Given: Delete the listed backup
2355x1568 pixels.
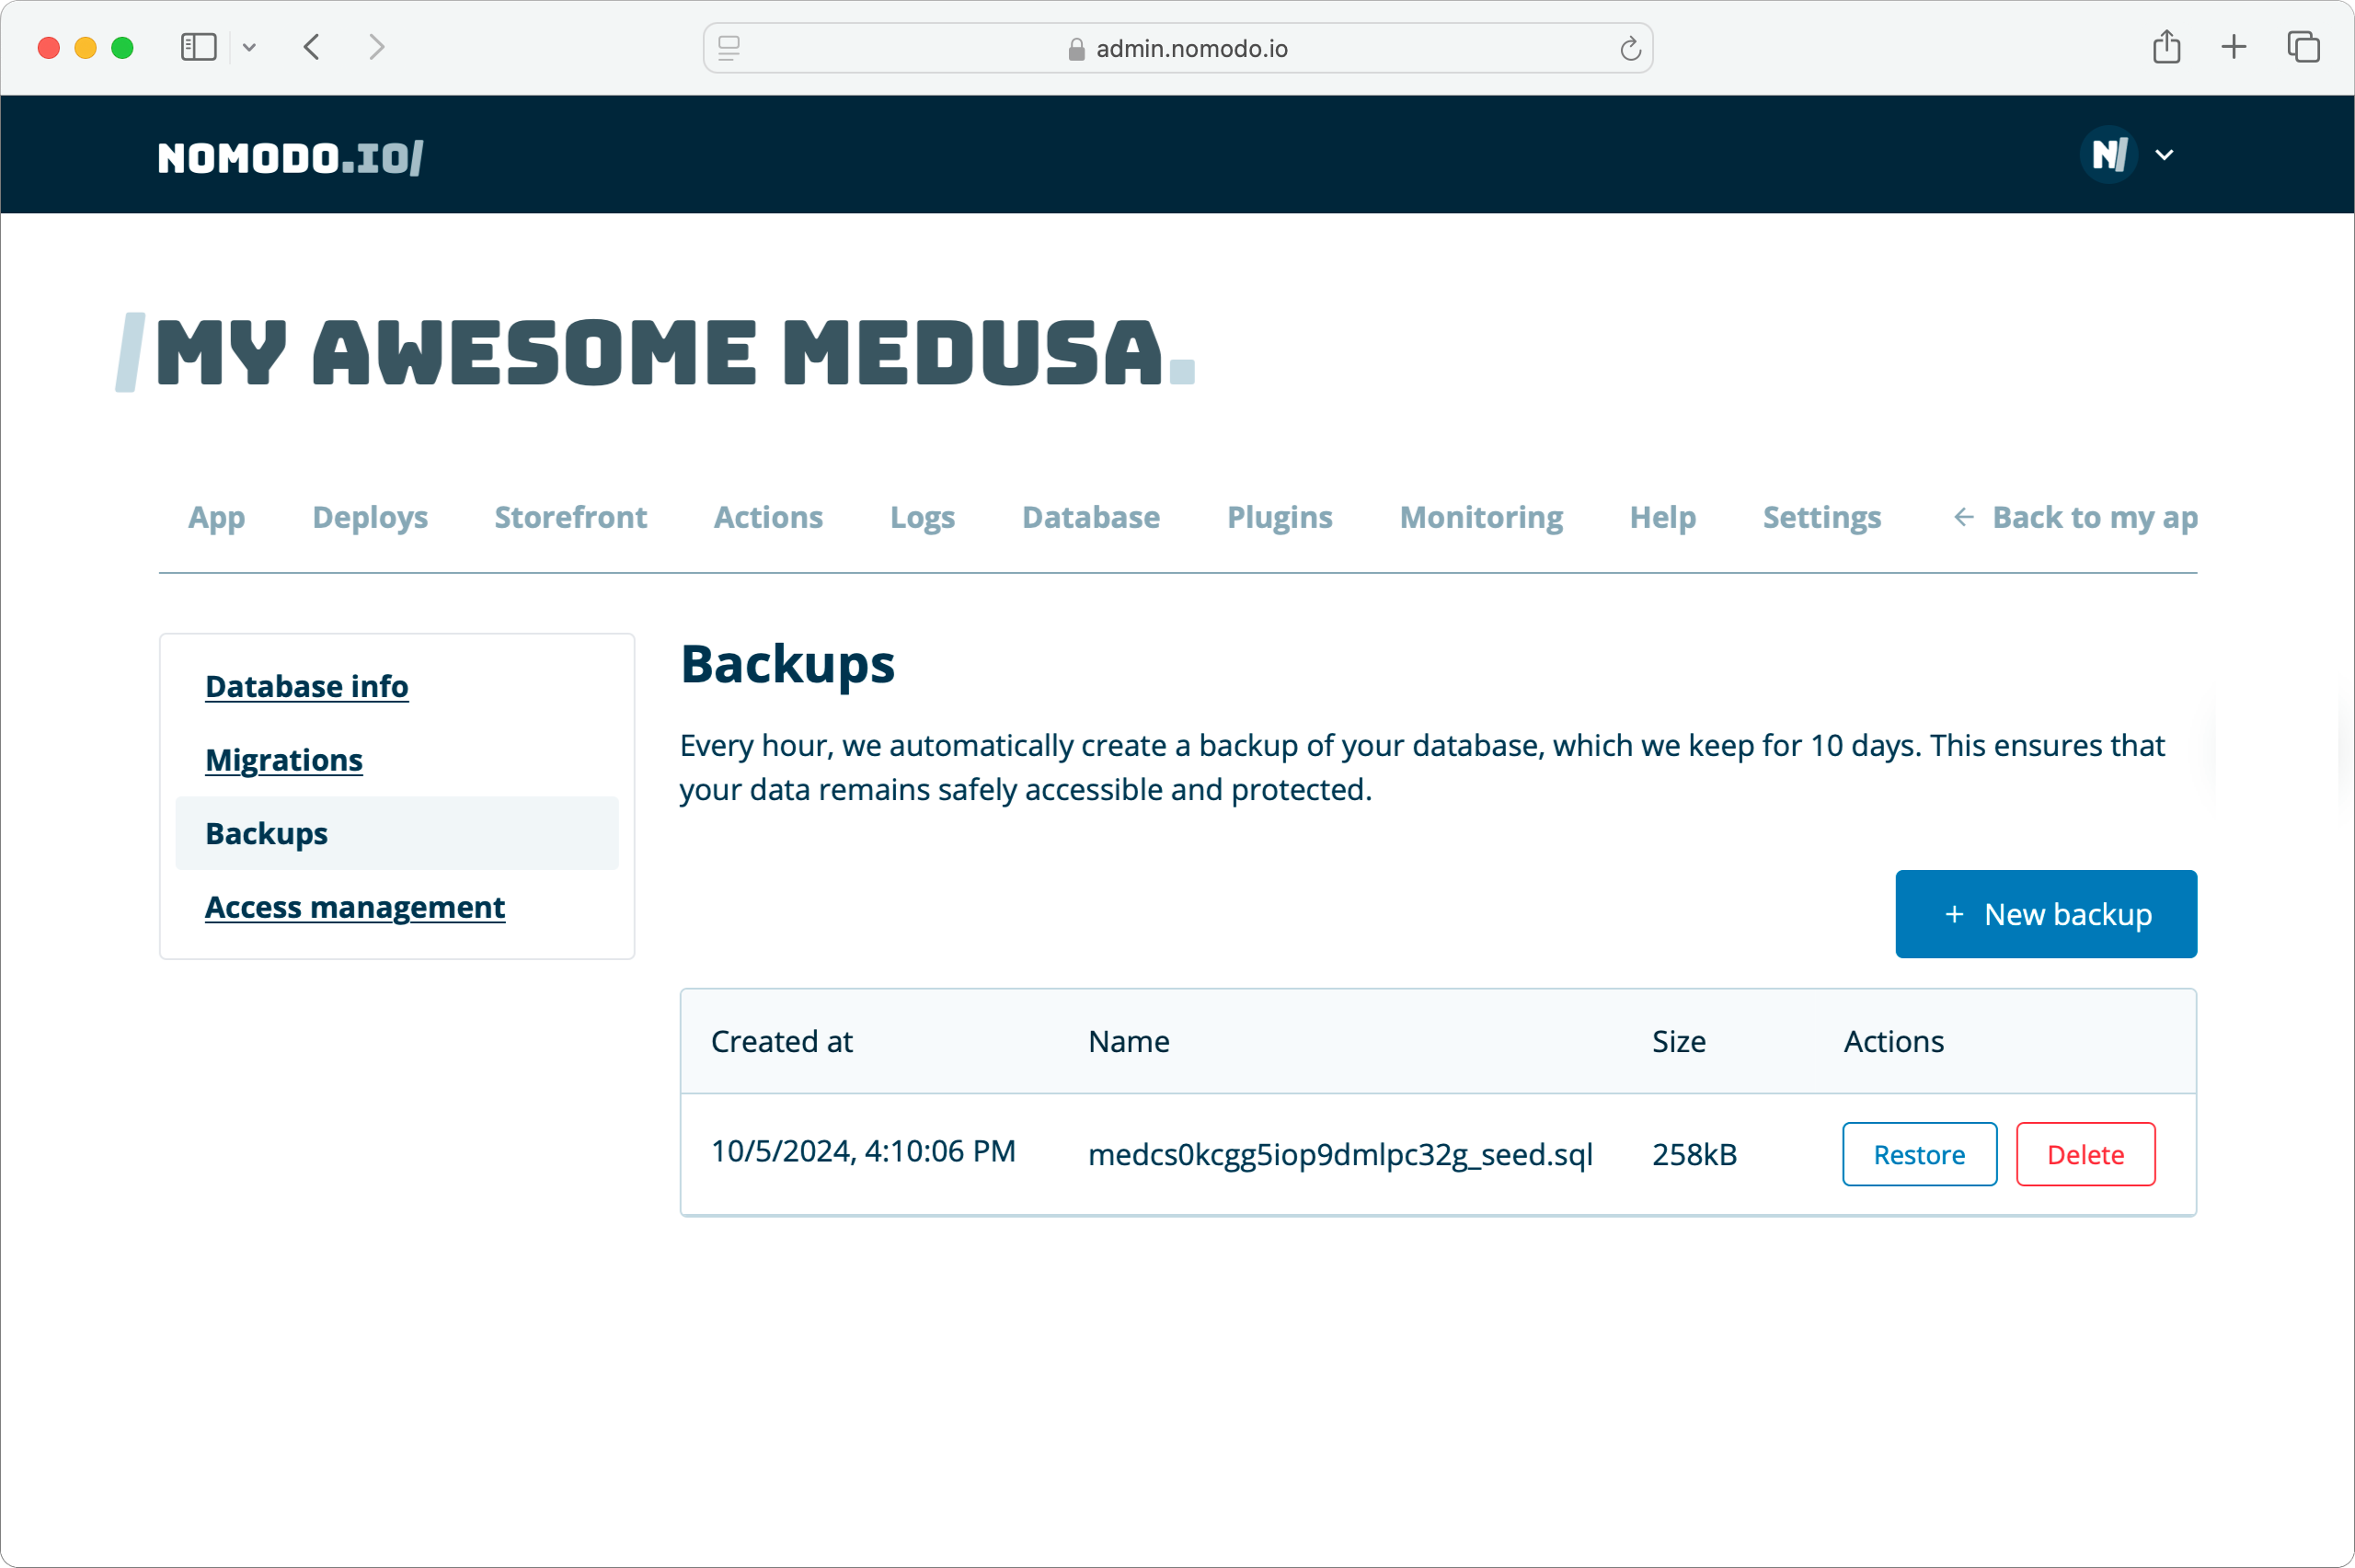Looking at the screenshot, I should [x=2085, y=1153].
